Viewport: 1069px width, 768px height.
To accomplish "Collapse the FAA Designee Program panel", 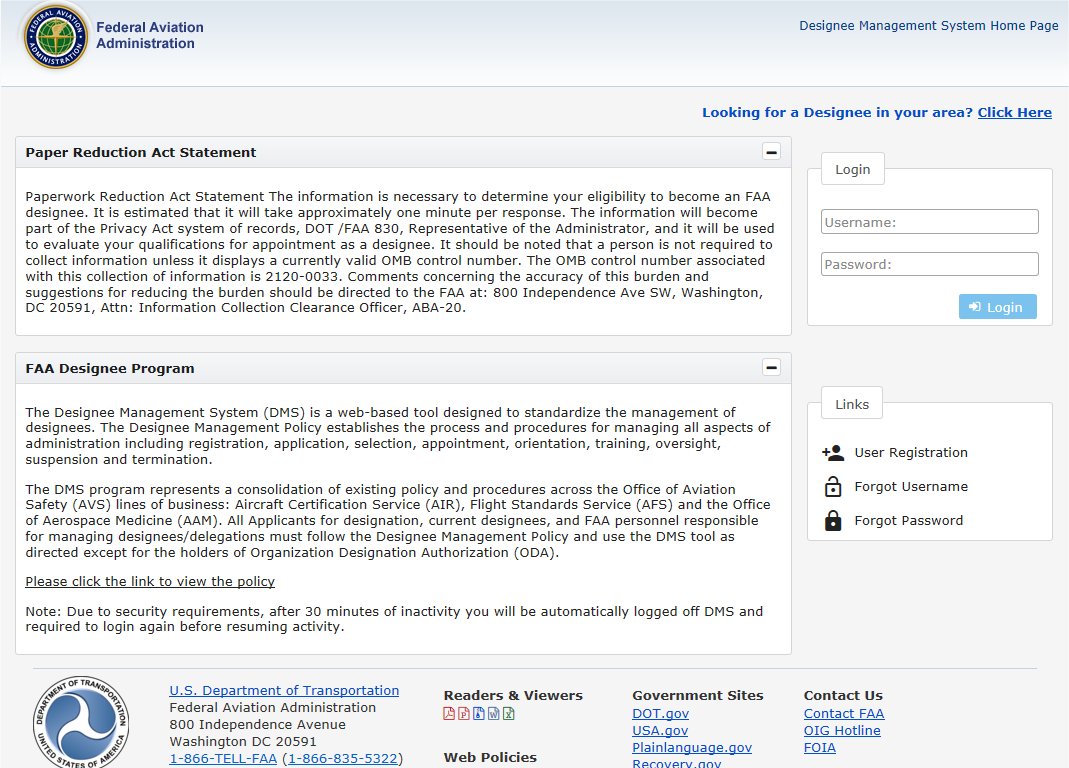I will [x=771, y=368].
